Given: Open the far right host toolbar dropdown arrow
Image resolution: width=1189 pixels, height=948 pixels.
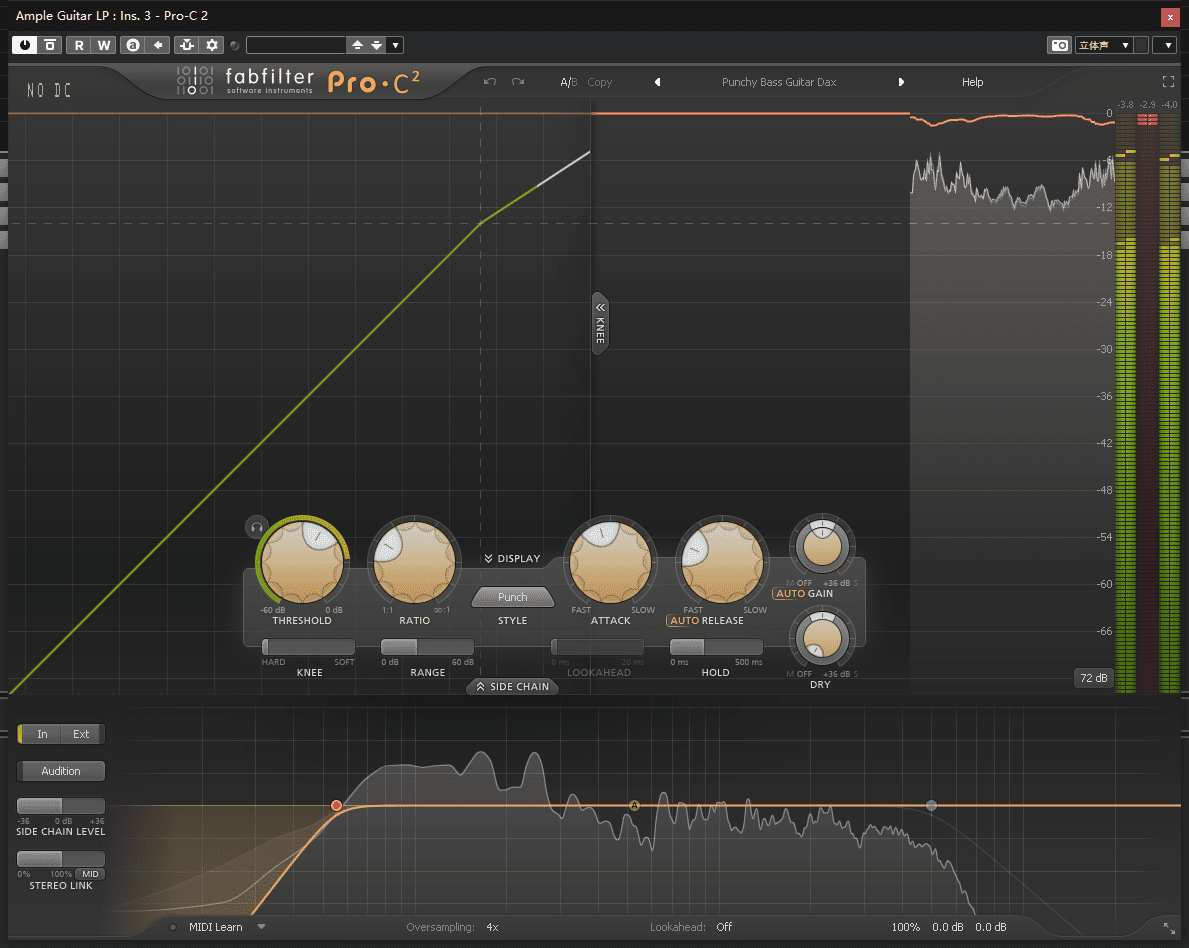Looking at the screenshot, I should [x=1168, y=46].
